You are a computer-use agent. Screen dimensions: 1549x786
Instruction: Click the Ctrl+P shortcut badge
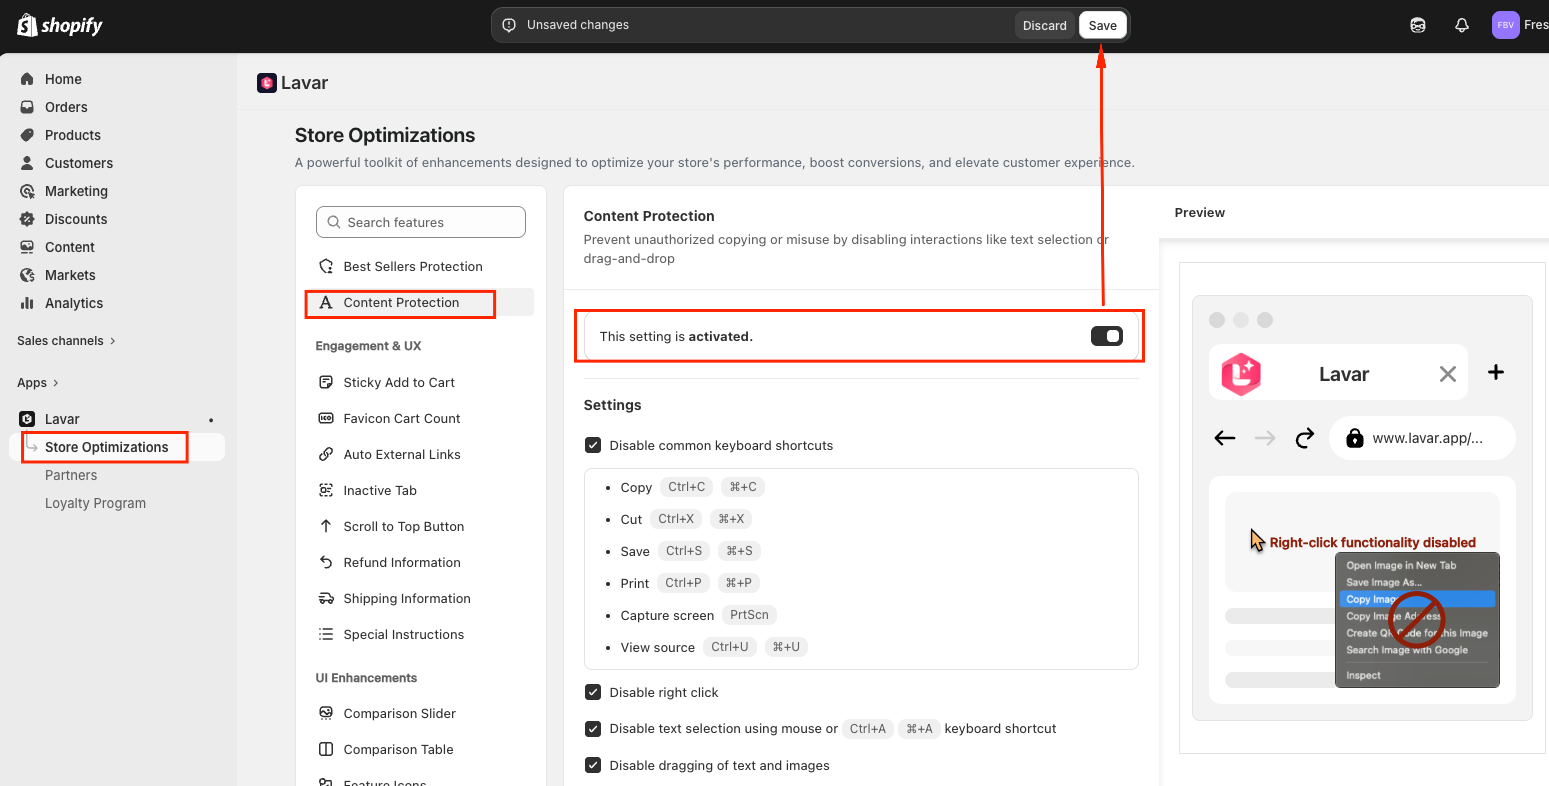coord(684,583)
